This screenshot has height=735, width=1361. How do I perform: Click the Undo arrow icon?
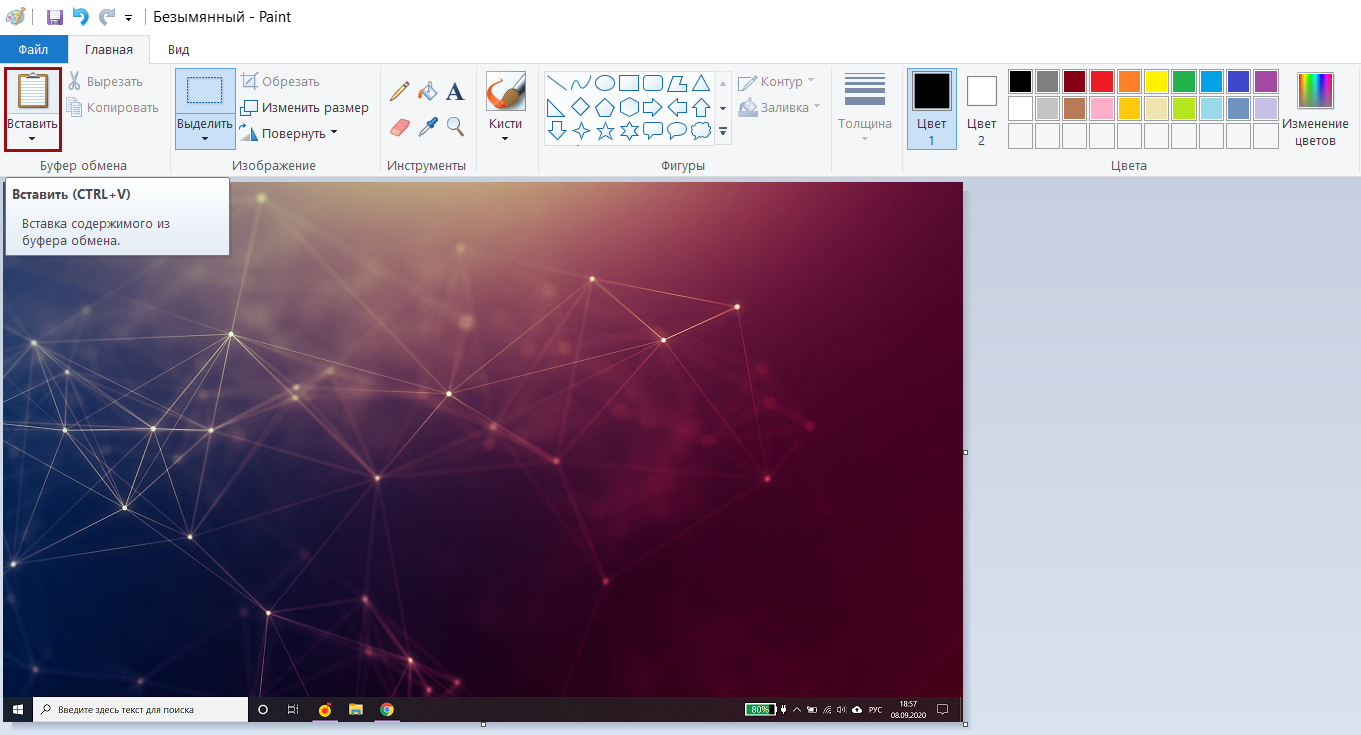pyautogui.click(x=81, y=17)
